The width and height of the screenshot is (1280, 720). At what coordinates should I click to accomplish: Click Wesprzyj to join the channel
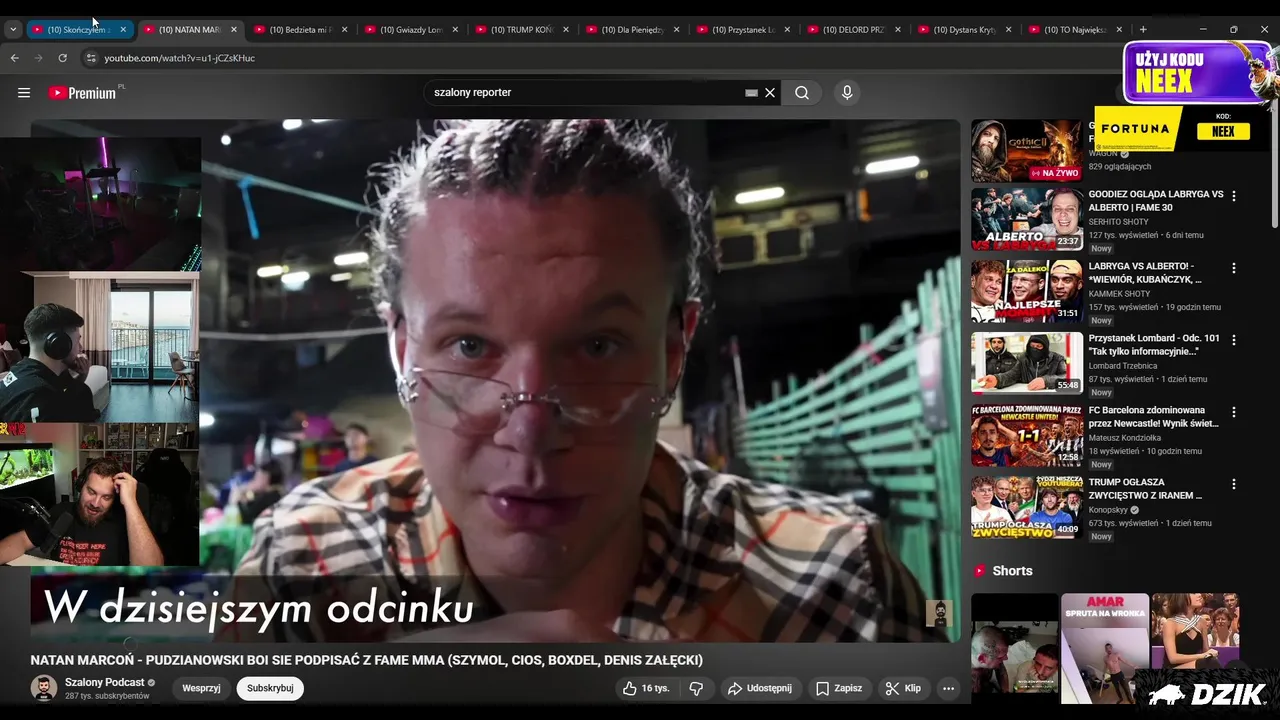pyautogui.click(x=201, y=688)
